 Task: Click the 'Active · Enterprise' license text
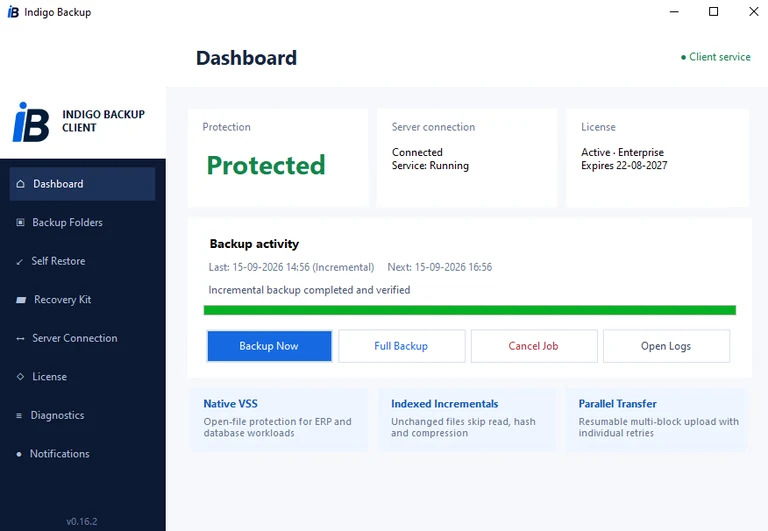(x=622, y=152)
